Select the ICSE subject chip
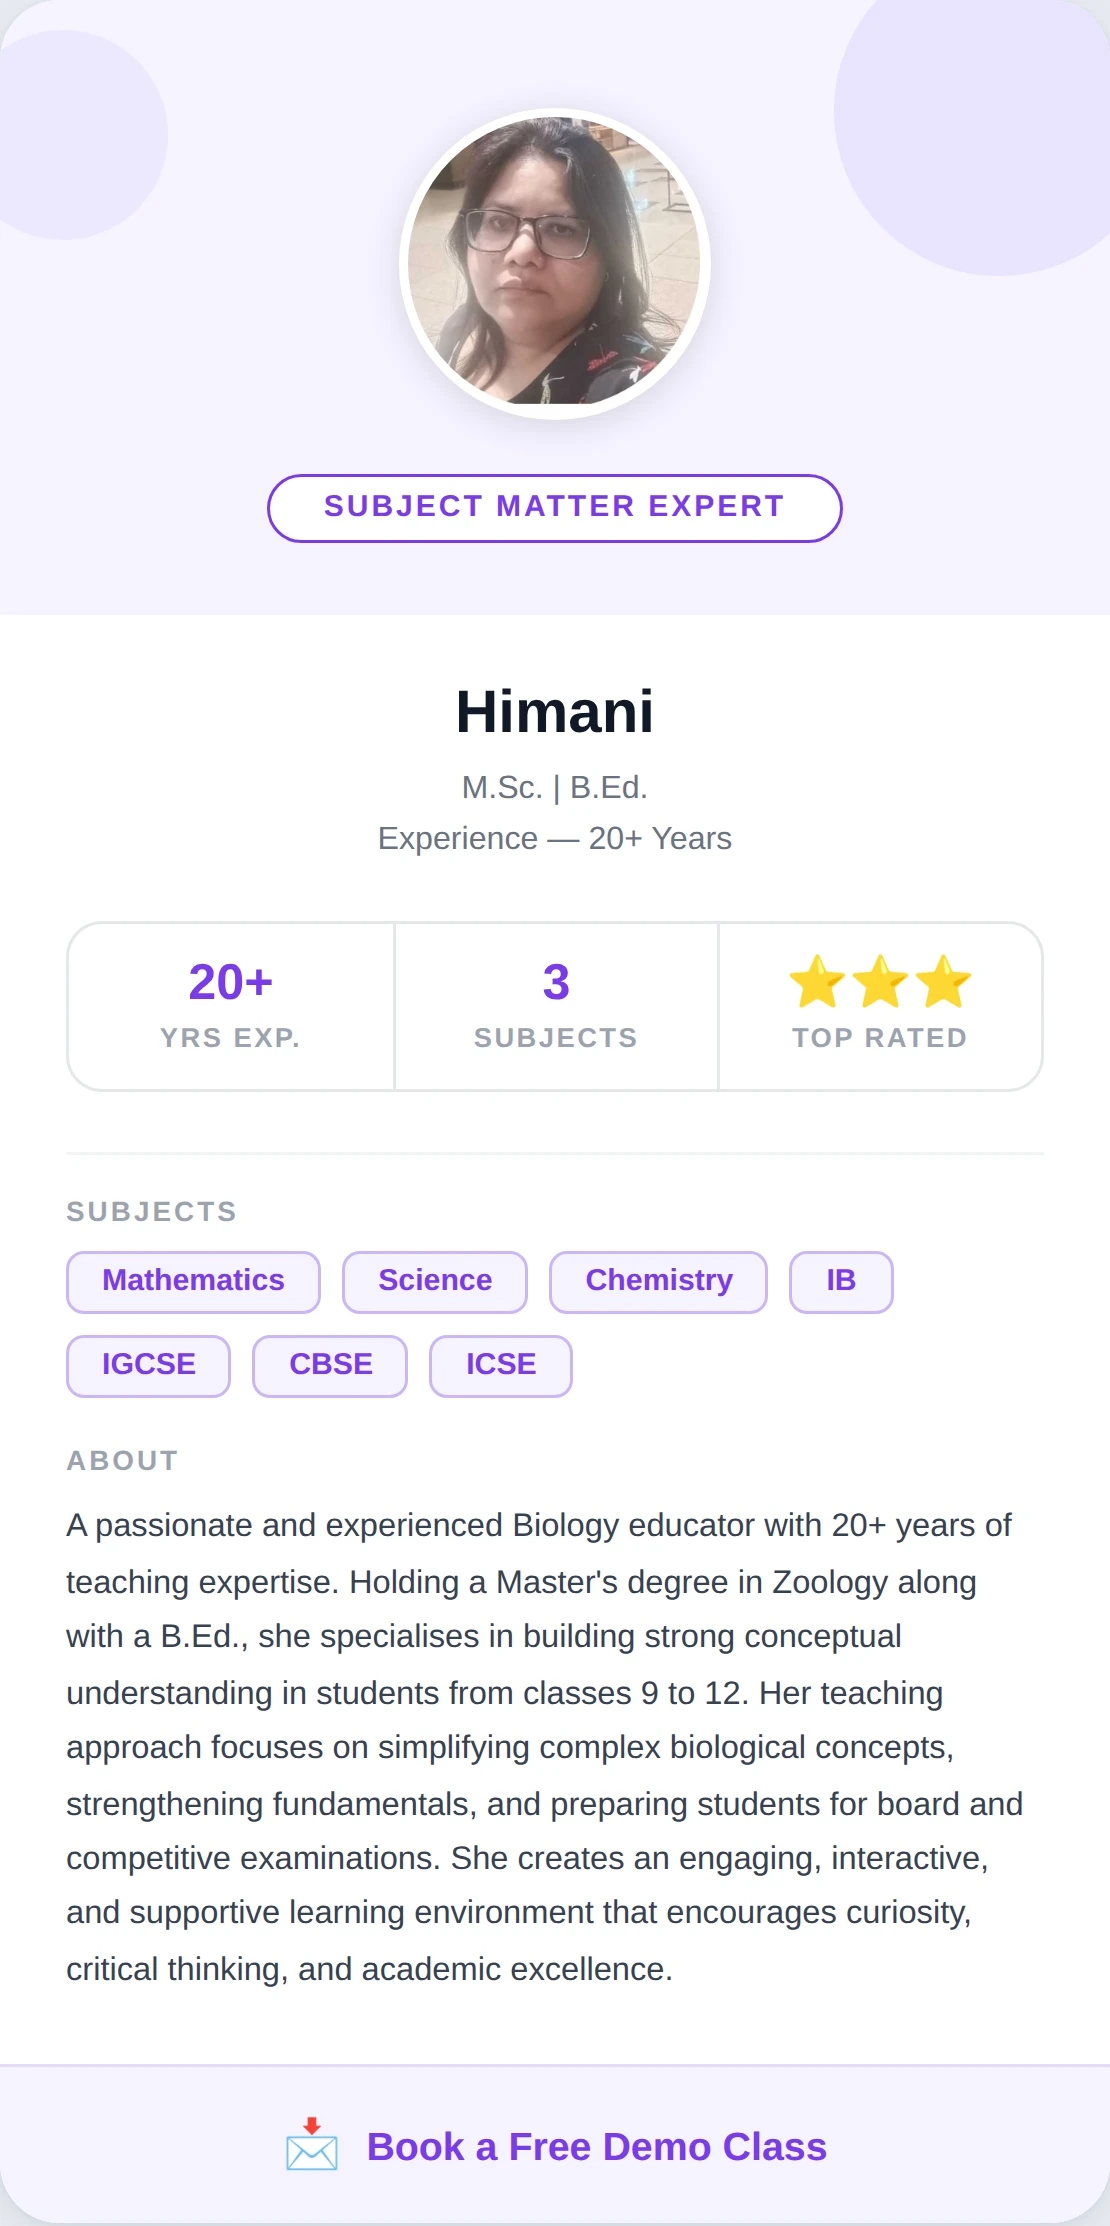 [500, 1365]
